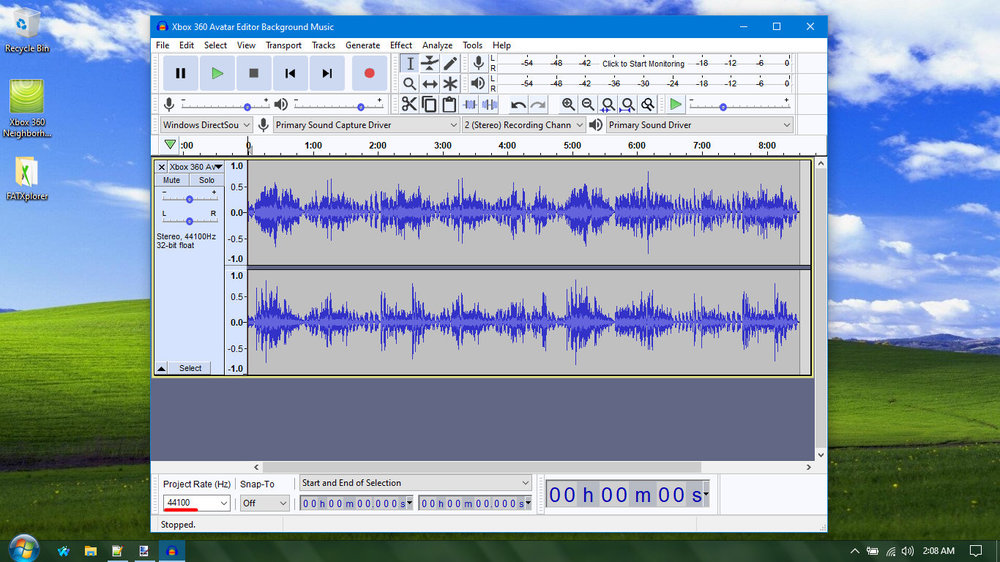Click the timeline green pinned-head triangle
Viewport: 1000px width, 562px height.
[170, 145]
